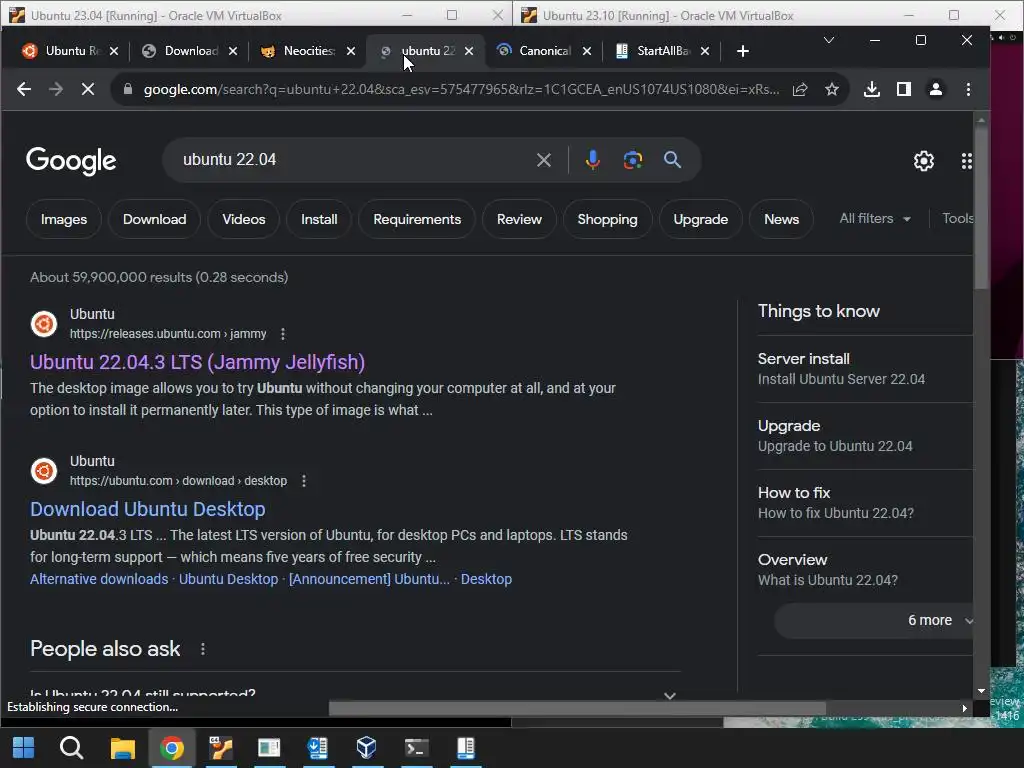Open options for the releases.ubuntu.com result
The height and width of the screenshot is (768, 1024).
coord(283,334)
